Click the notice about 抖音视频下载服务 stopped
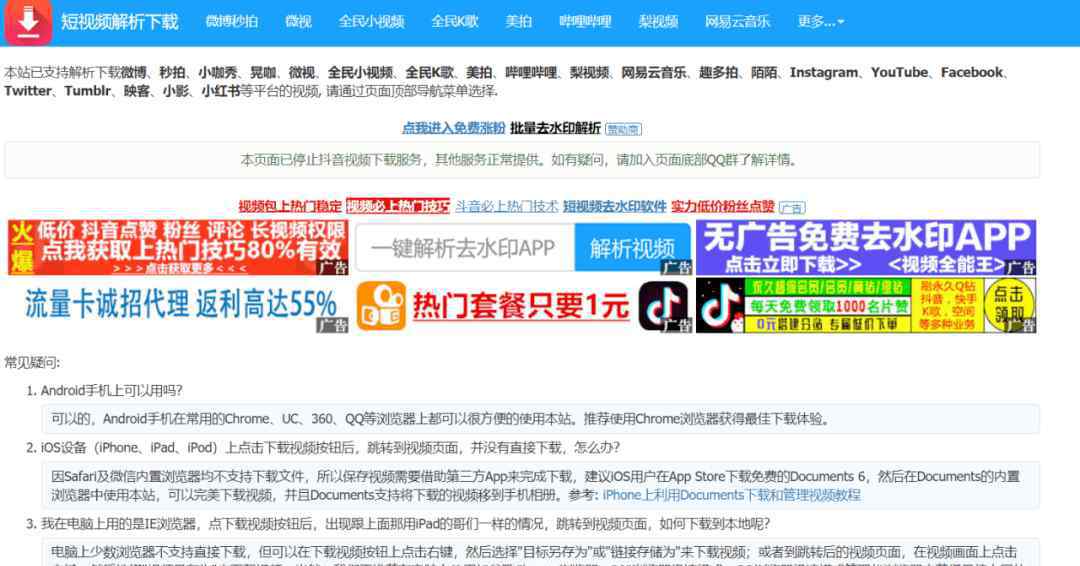Screen dimensions: 1080x566 point(522,160)
